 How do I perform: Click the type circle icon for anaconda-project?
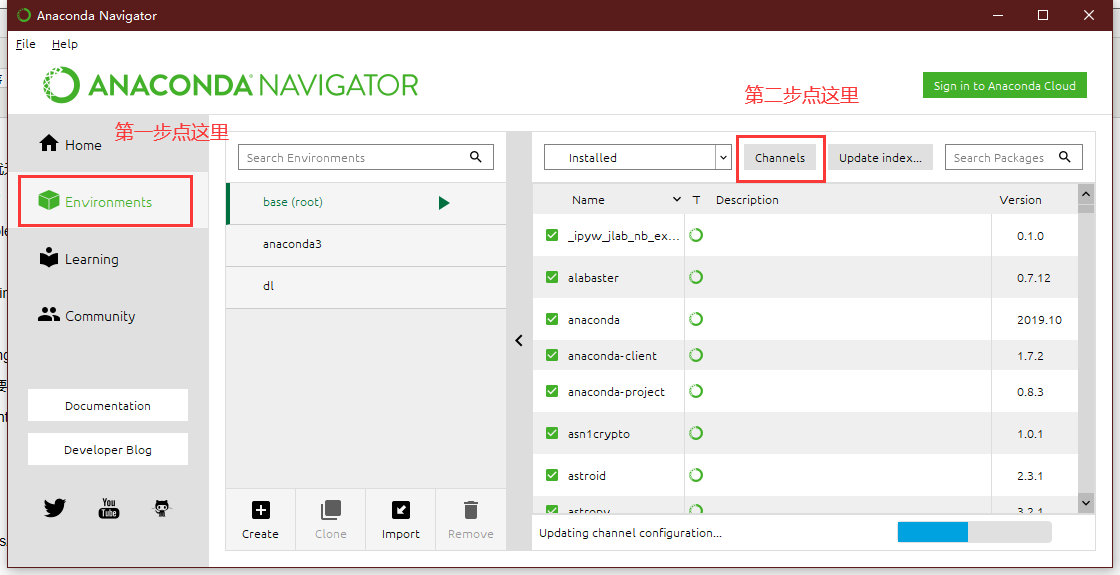696,391
